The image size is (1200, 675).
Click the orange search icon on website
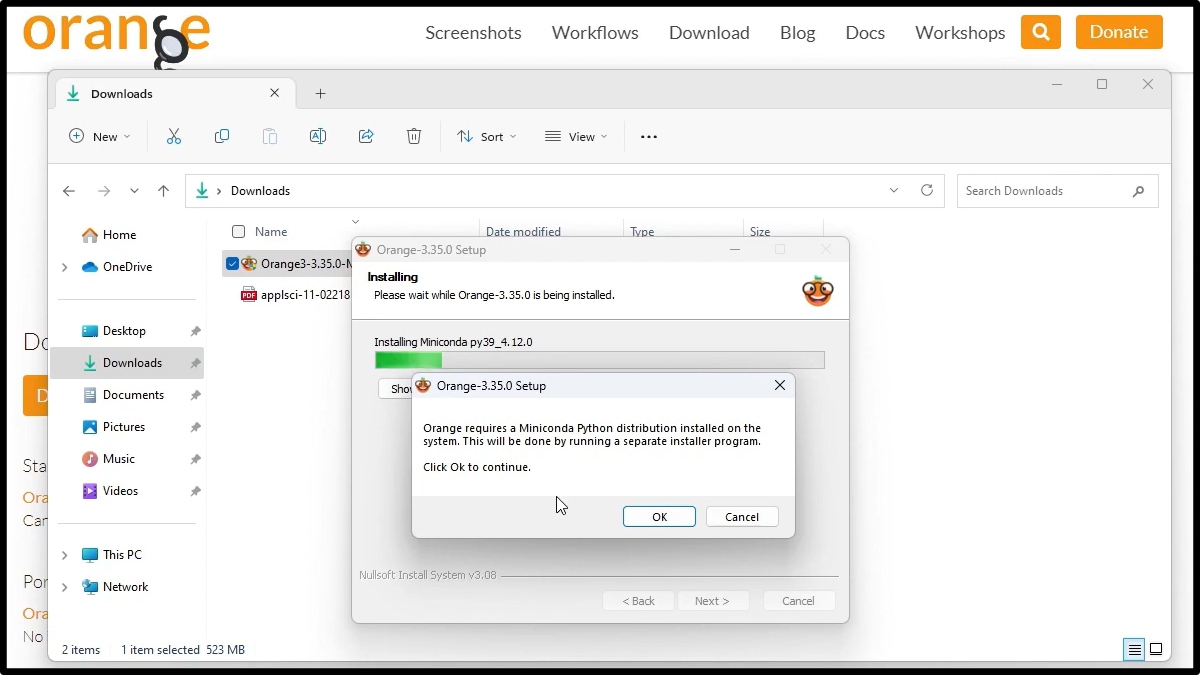[1041, 32]
